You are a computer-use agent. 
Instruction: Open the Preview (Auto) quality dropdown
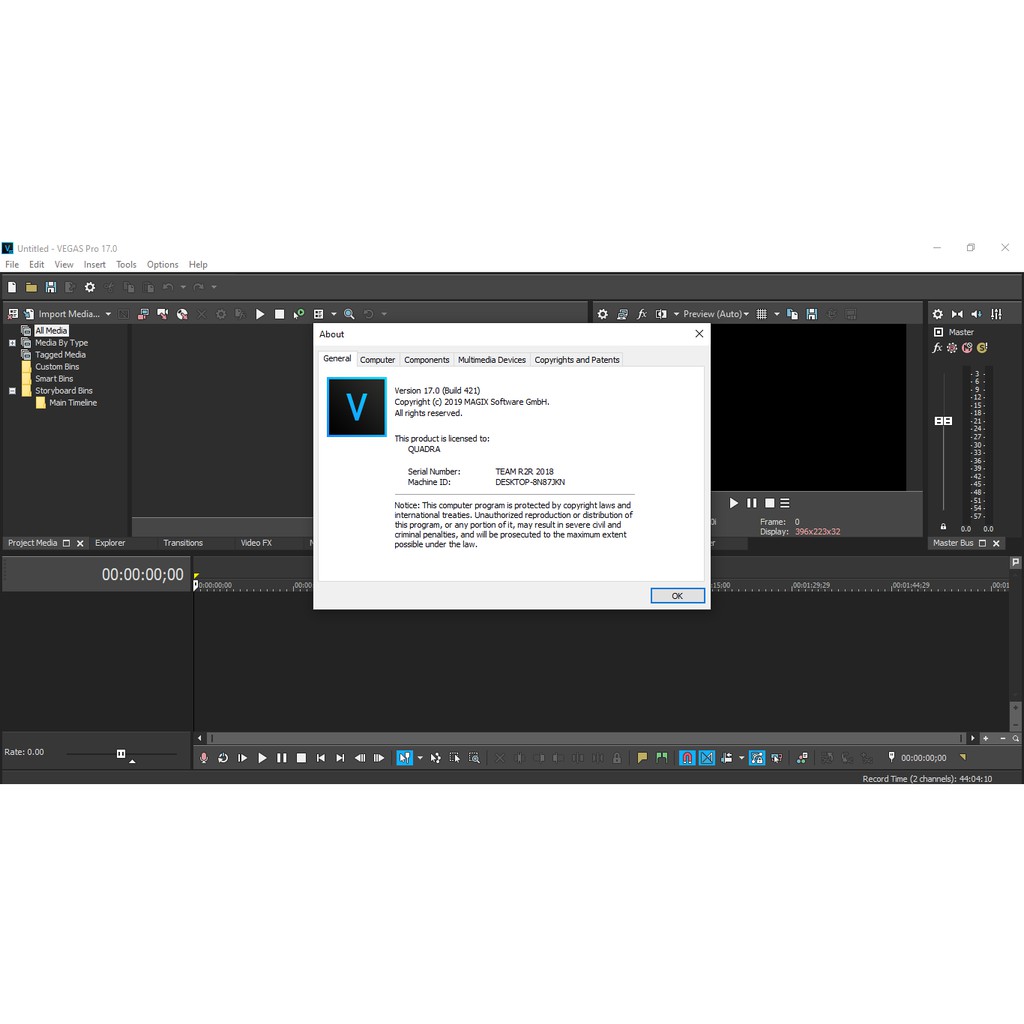coord(716,314)
